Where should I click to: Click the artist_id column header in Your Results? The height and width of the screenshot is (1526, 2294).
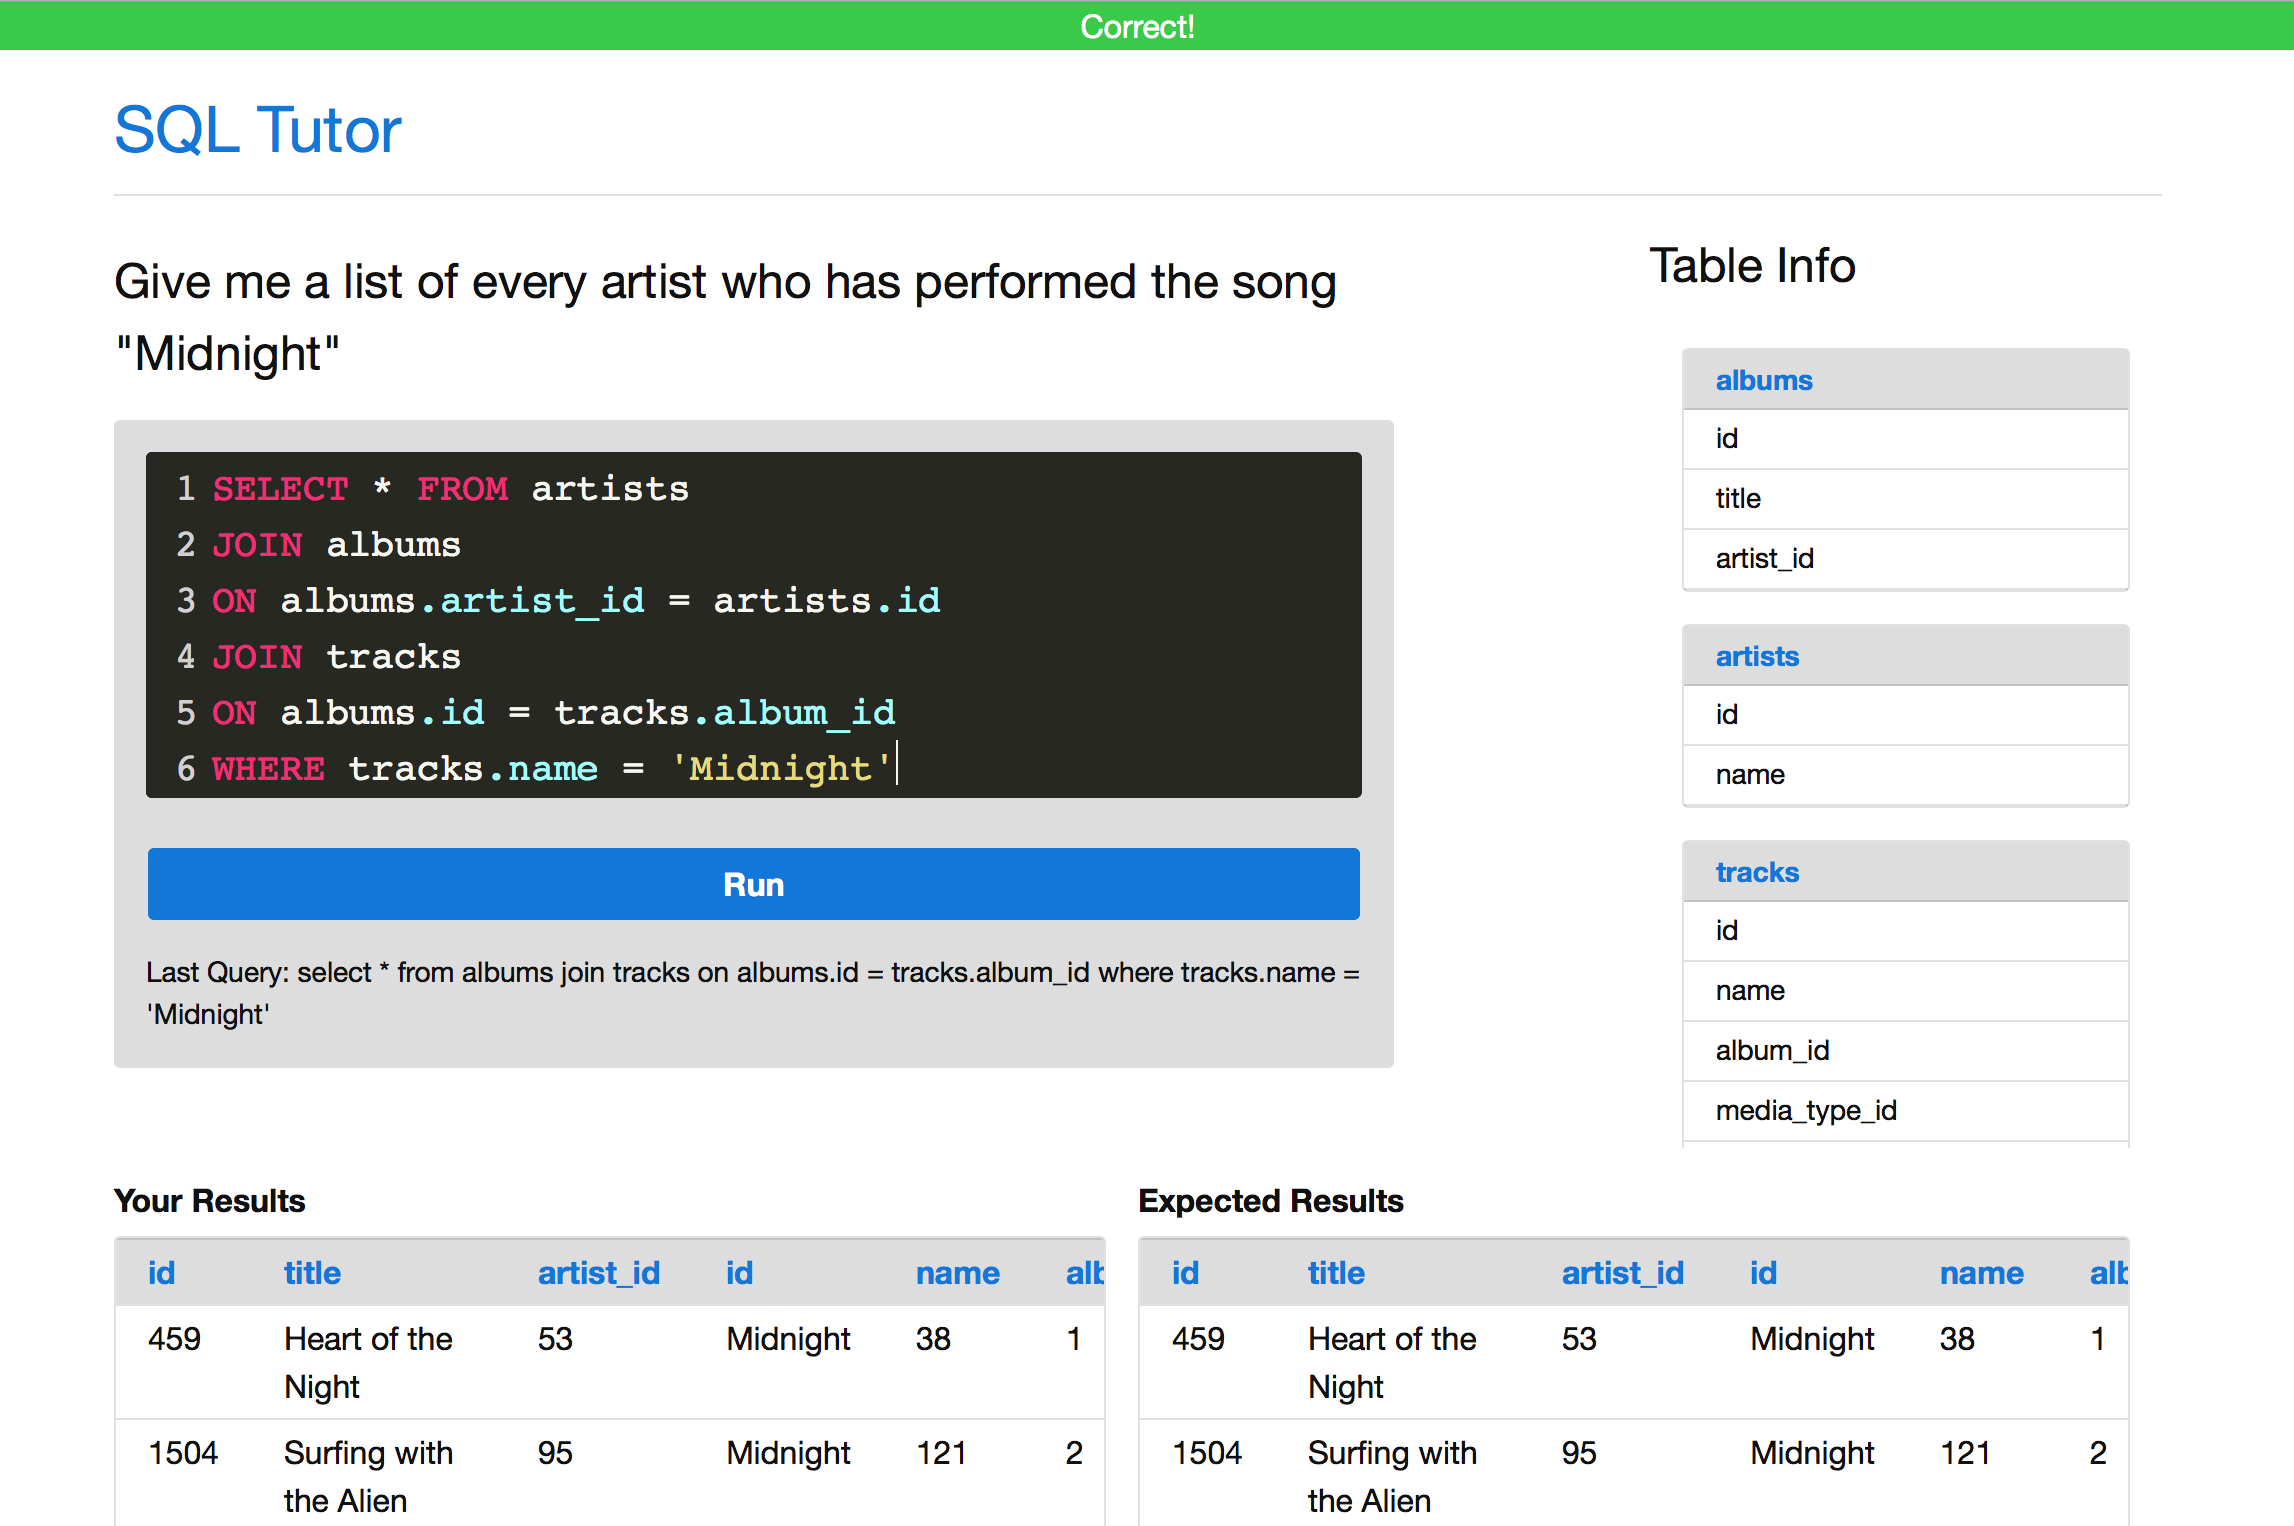[599, 1273]
